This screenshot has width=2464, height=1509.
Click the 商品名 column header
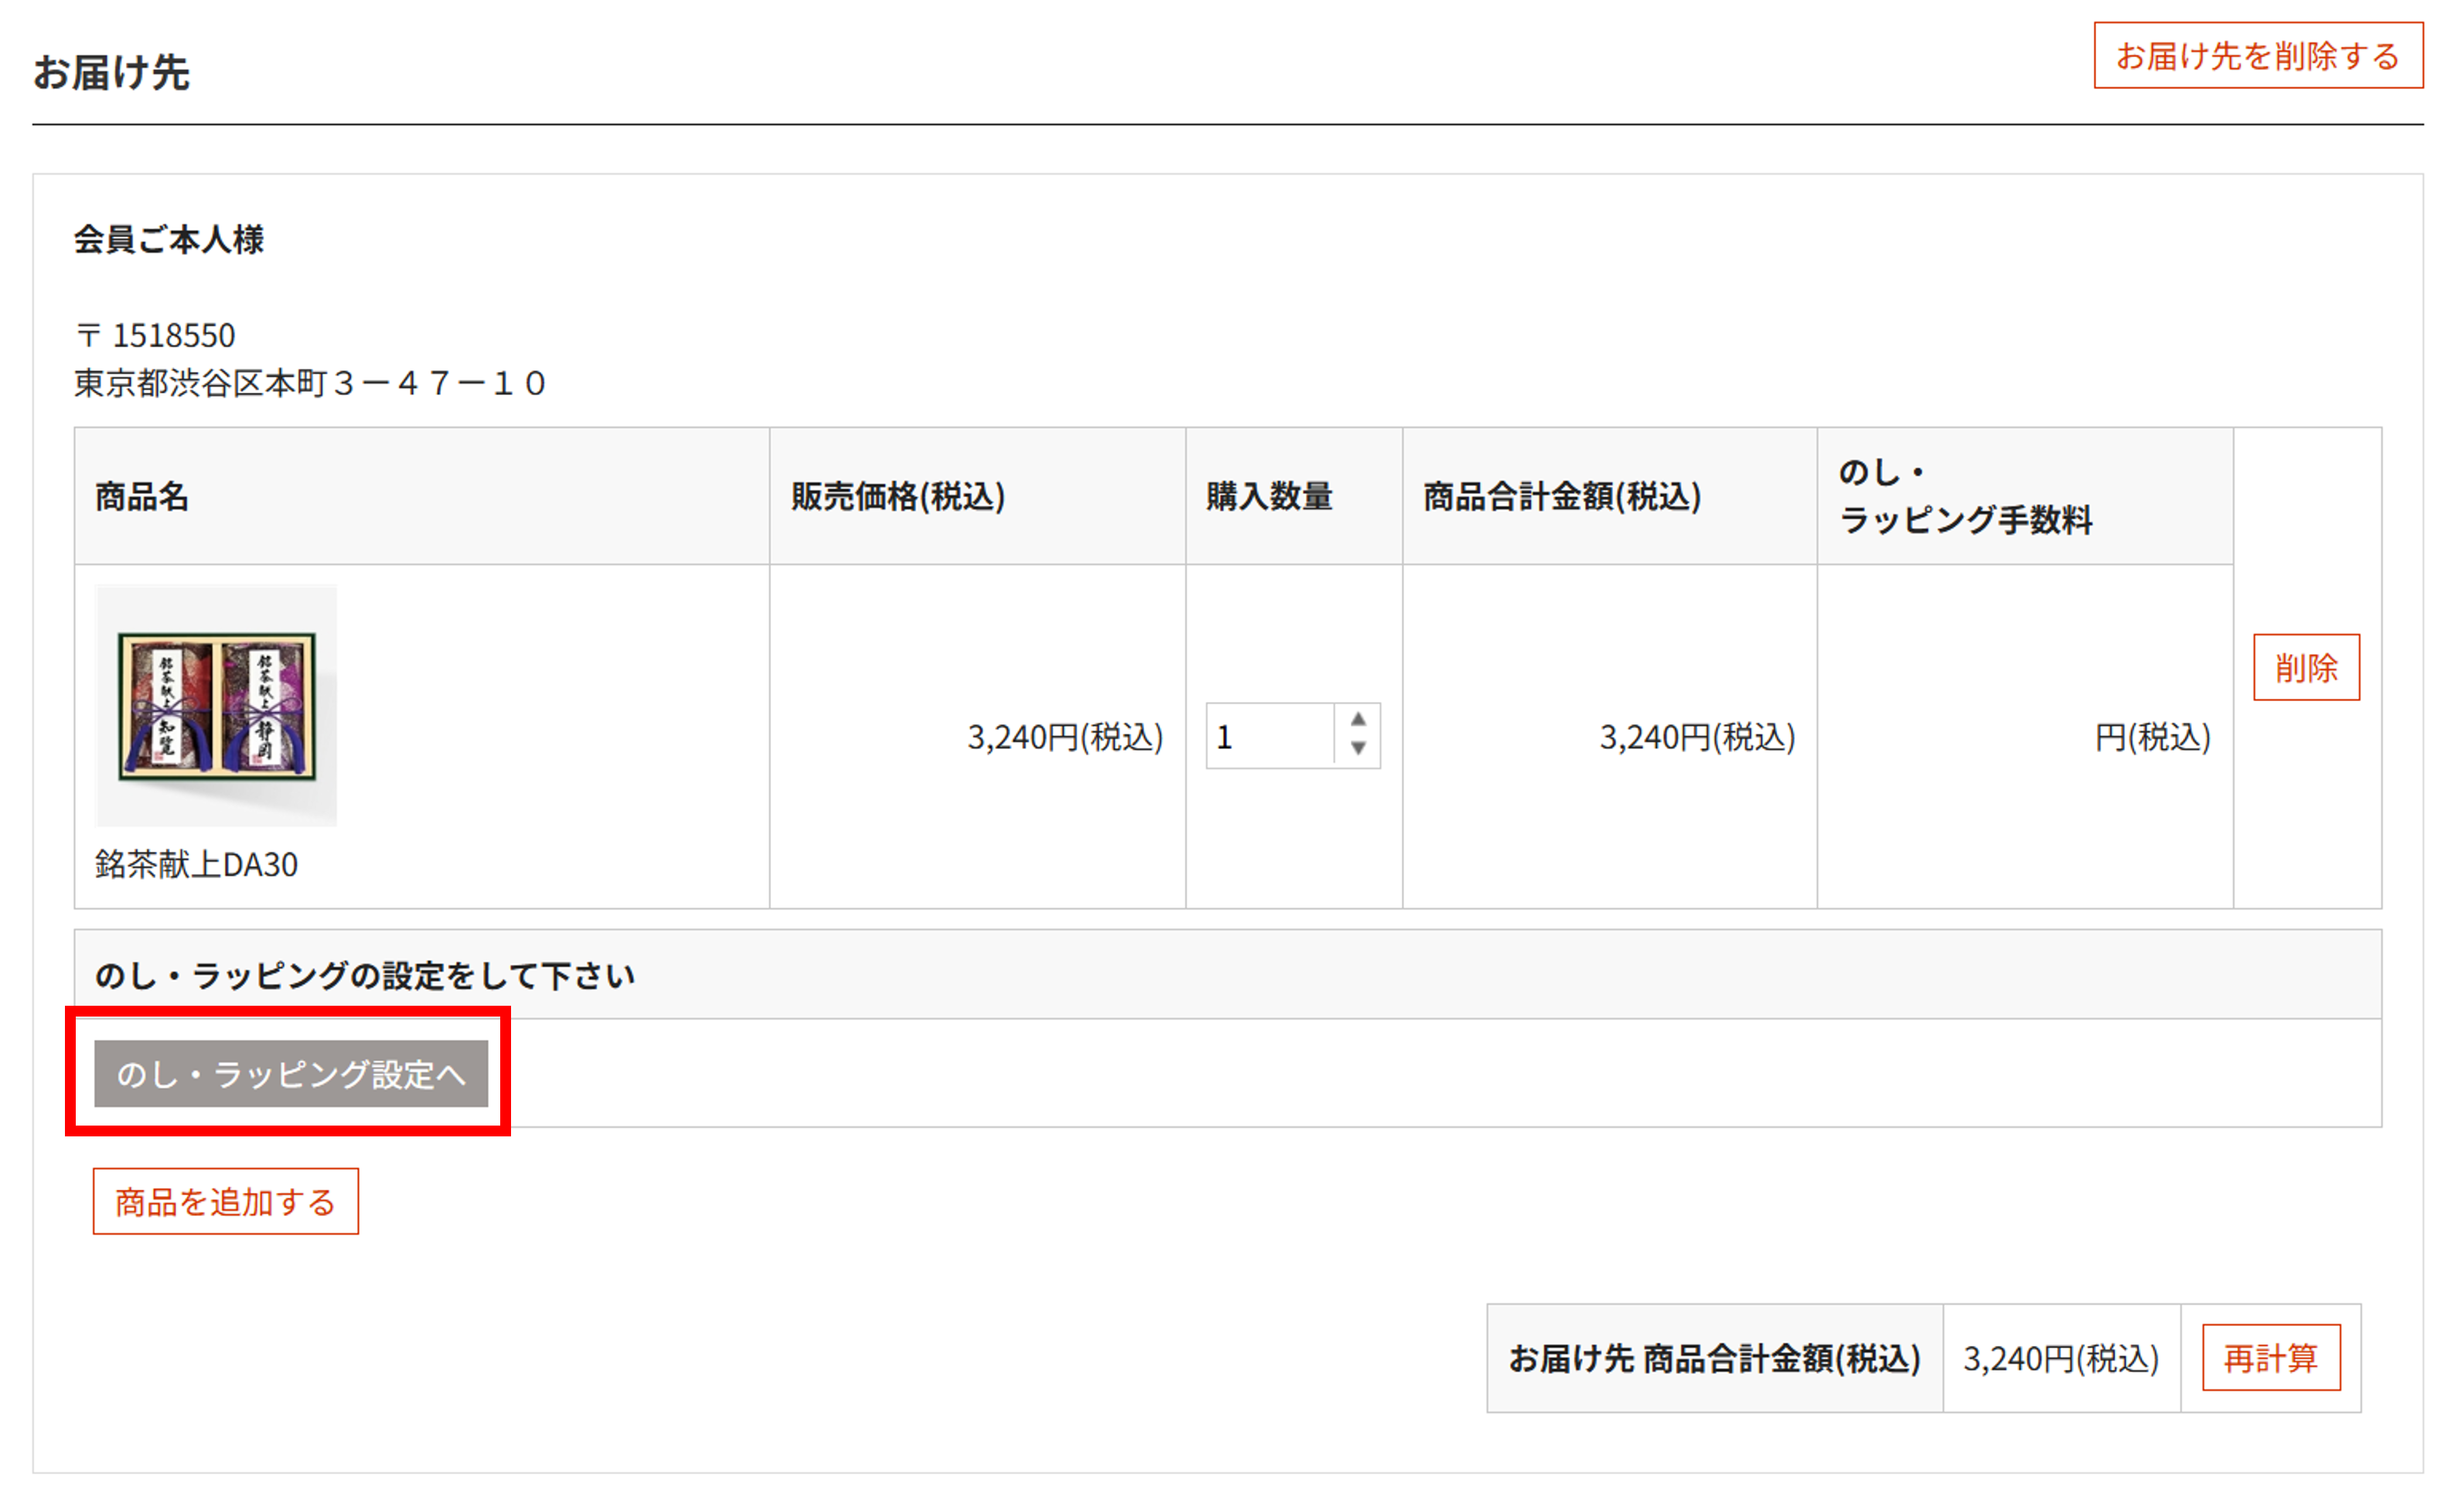click(142, 496)
